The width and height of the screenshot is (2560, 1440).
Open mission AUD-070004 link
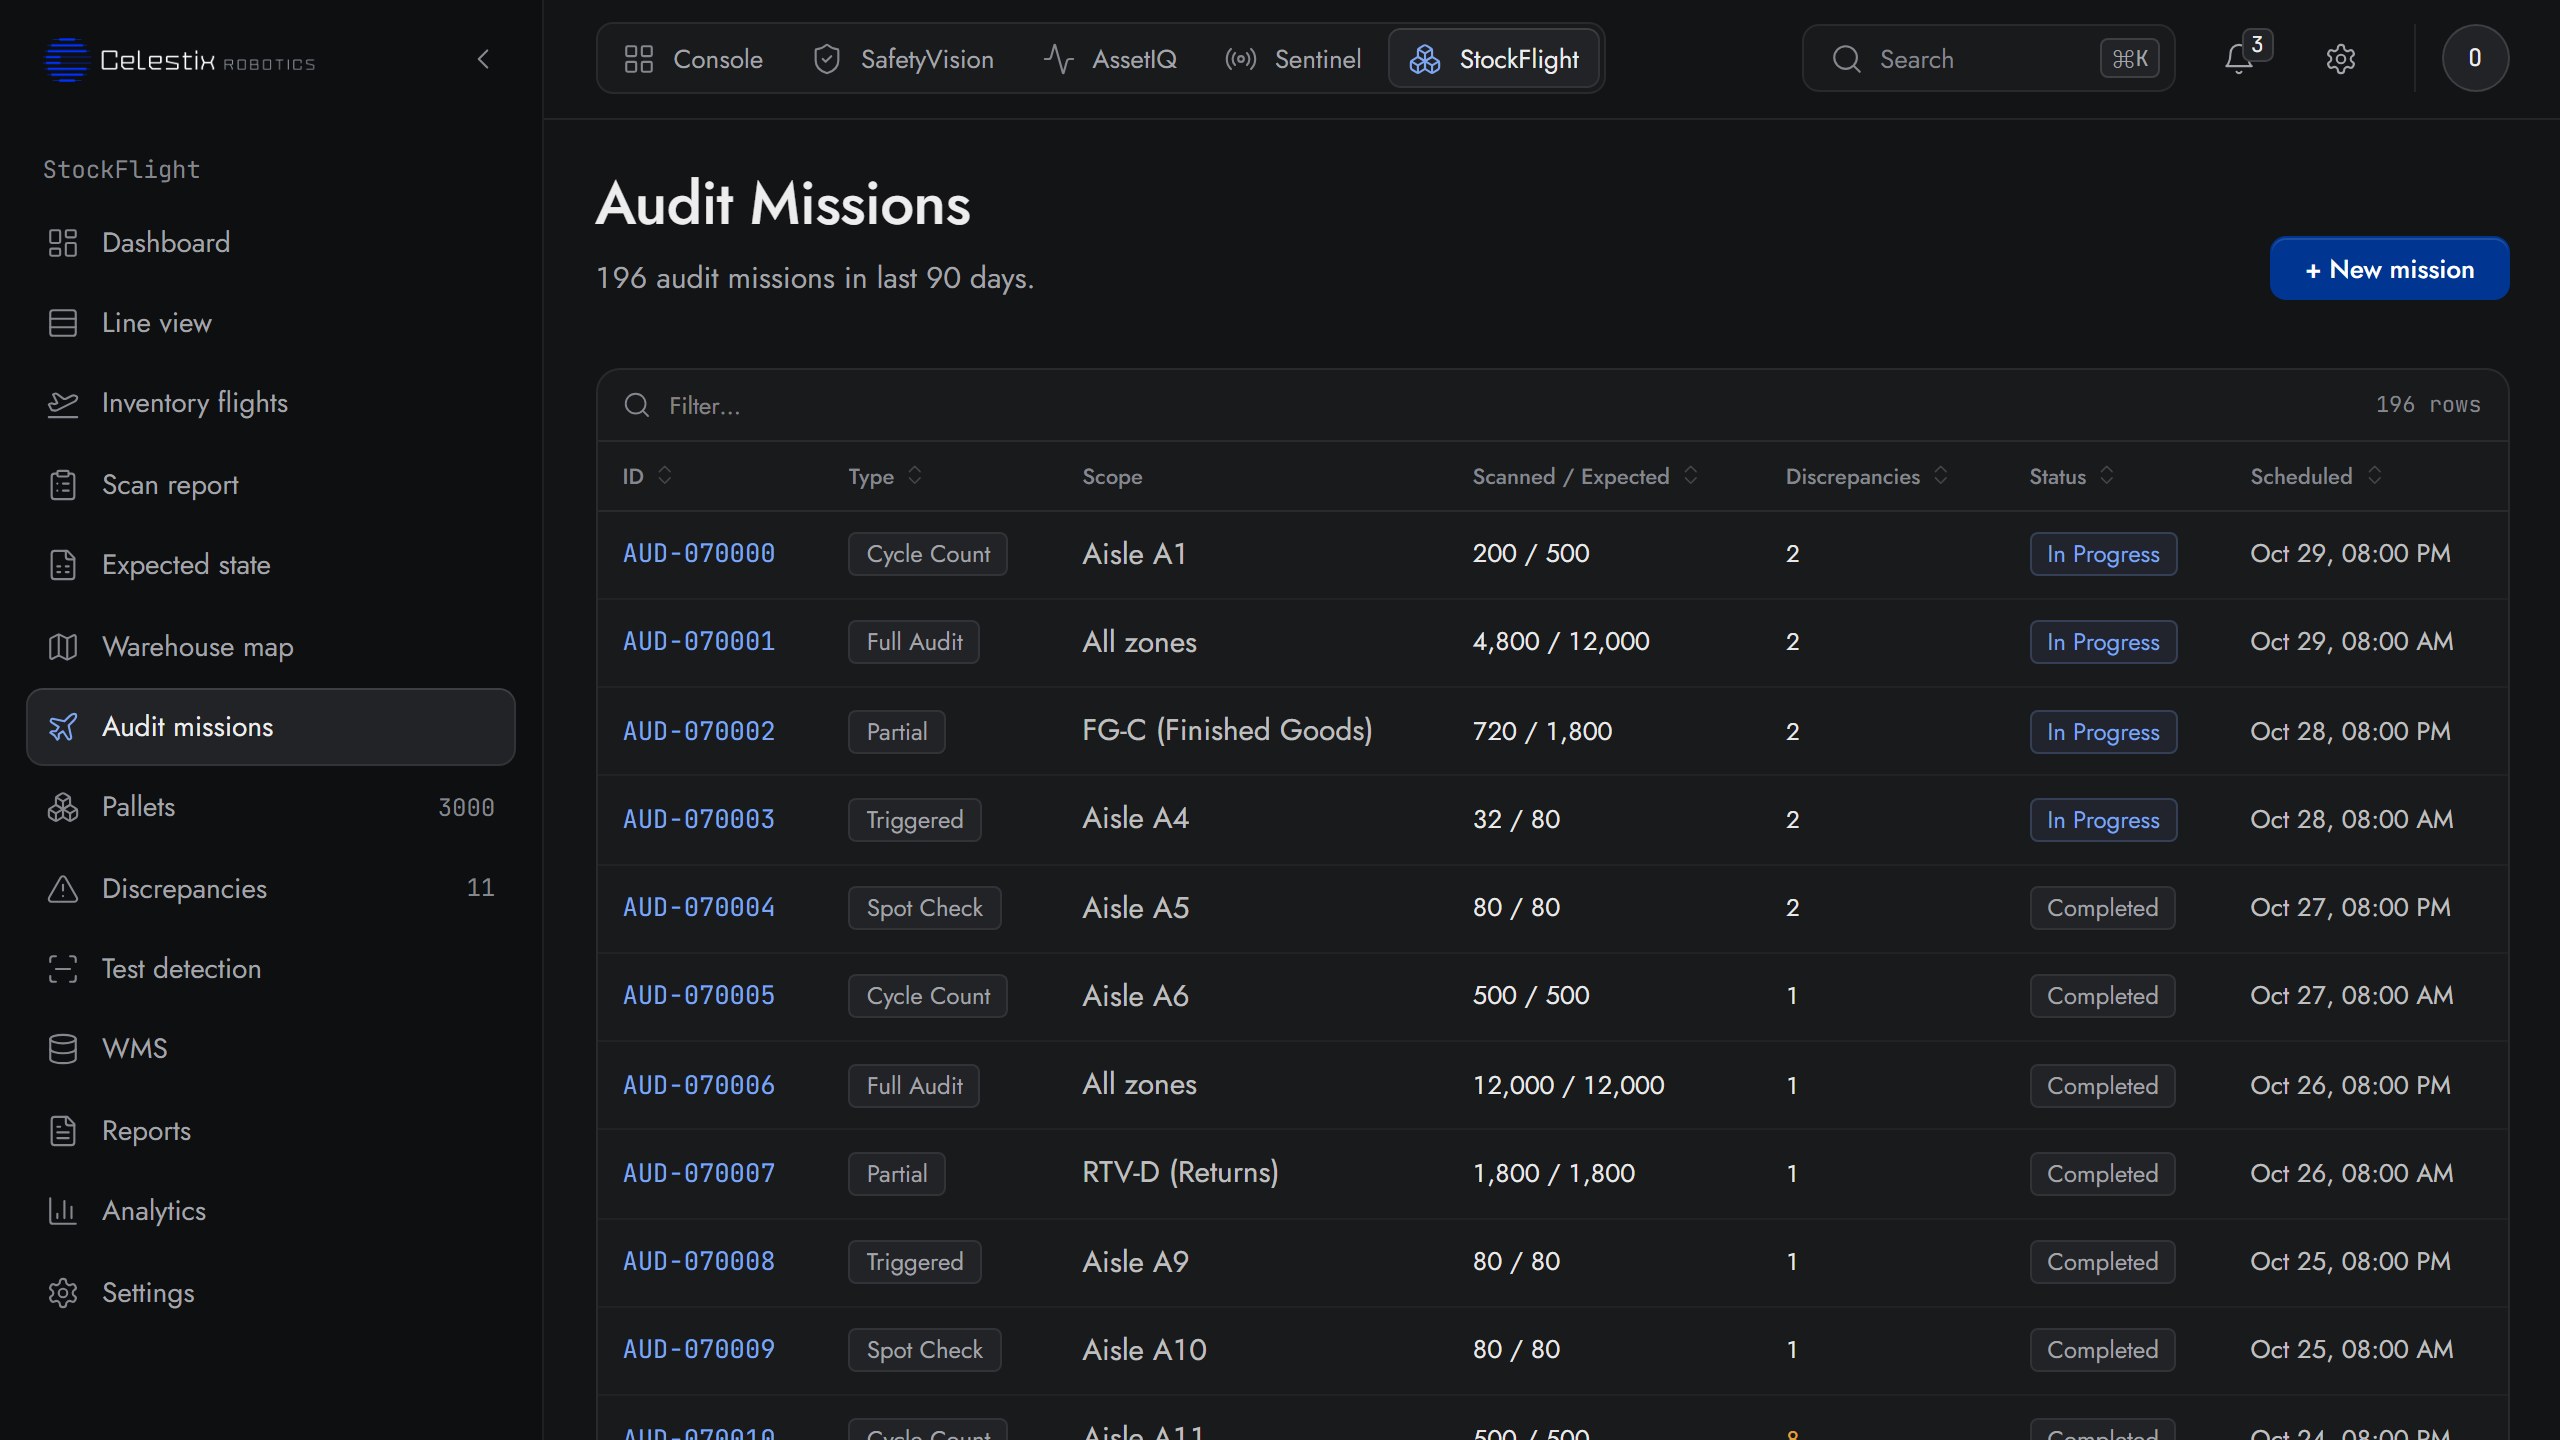(x=699, y=908)
